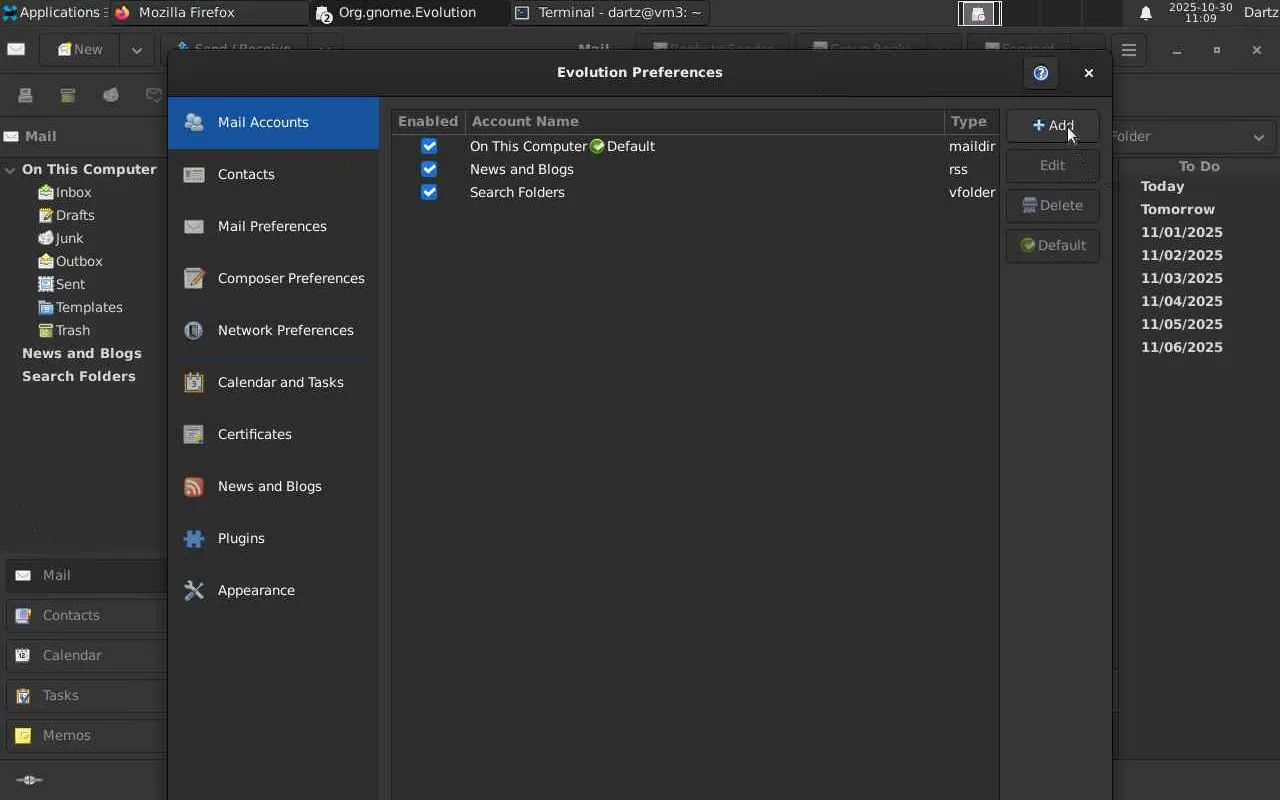Select the Search Folders account name
1280x800 pixels.
(x=517, y=192)
